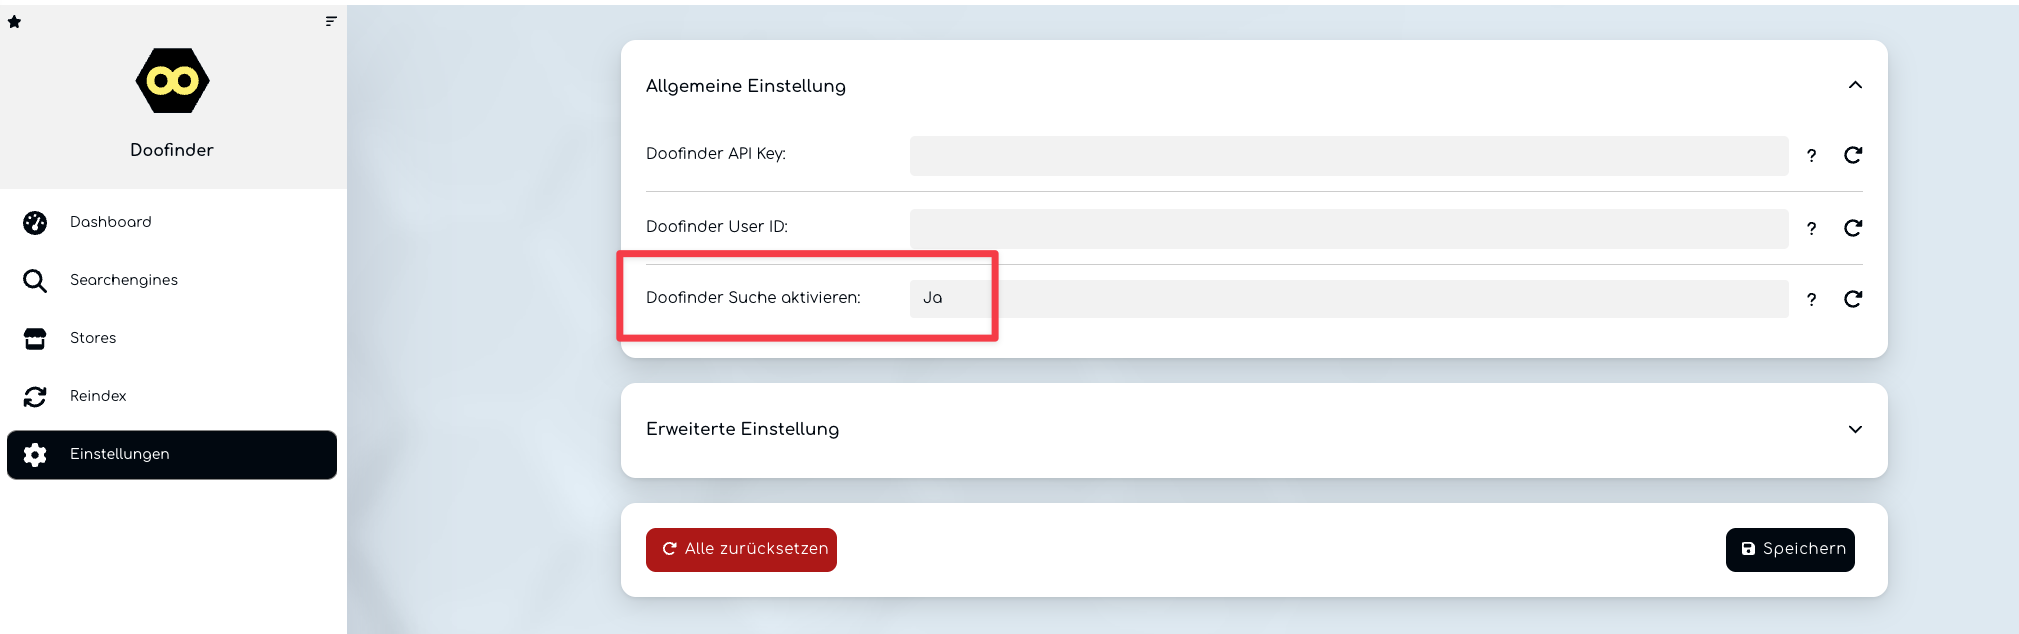This screenshot has height=634, width=2019.
Task: Reset the Doofinder API Key field
Action: (x=1853, y=155)
